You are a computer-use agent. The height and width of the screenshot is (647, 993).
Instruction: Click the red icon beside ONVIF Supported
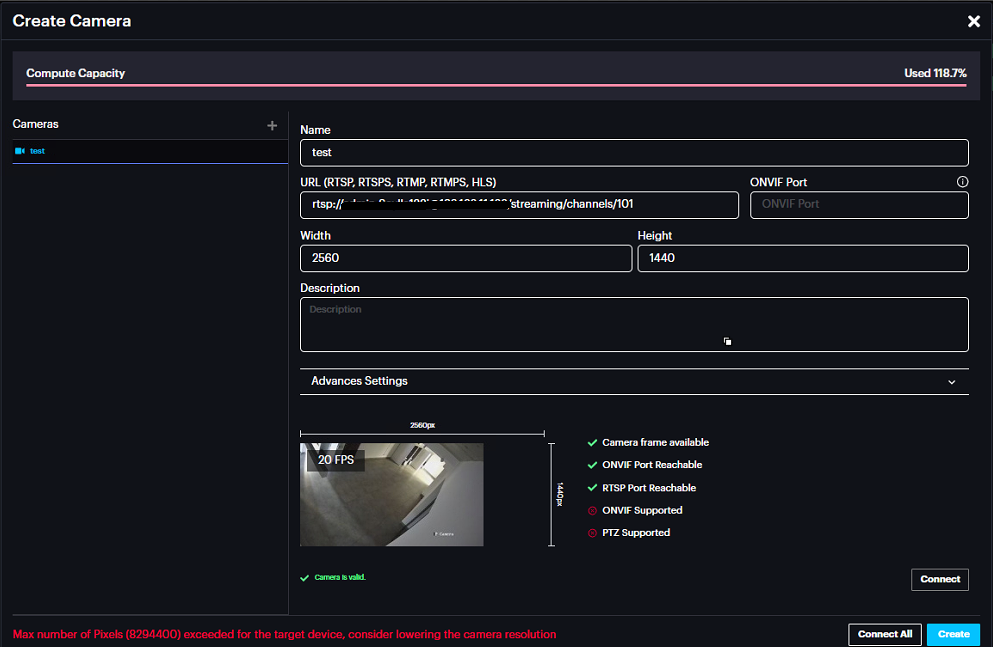(592, 511)
